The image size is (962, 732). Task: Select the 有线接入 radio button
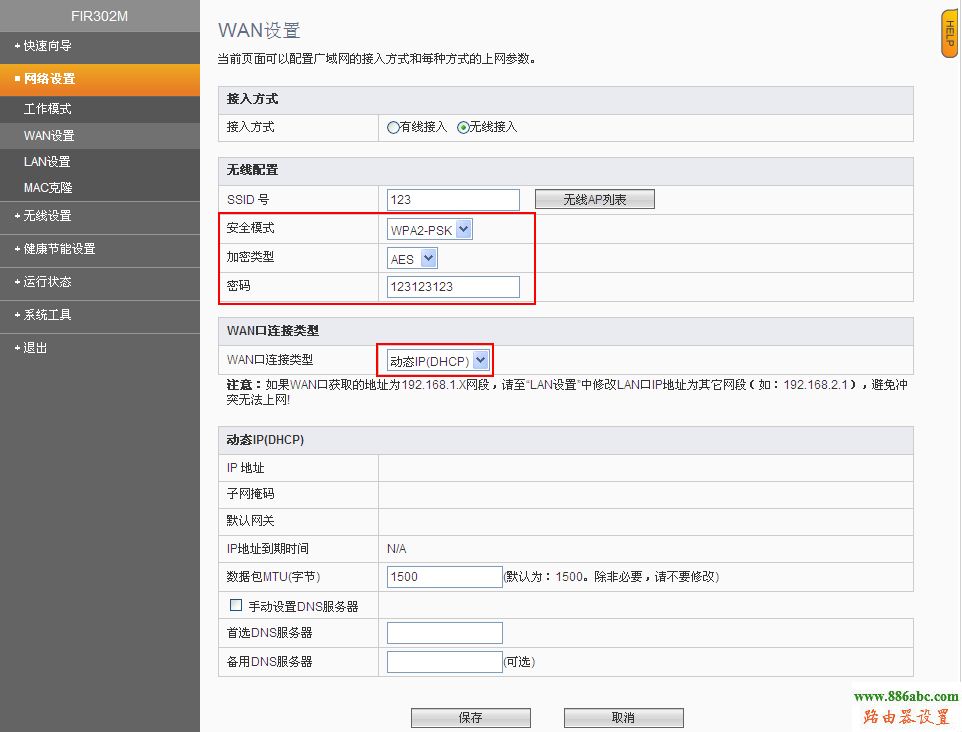393,128
